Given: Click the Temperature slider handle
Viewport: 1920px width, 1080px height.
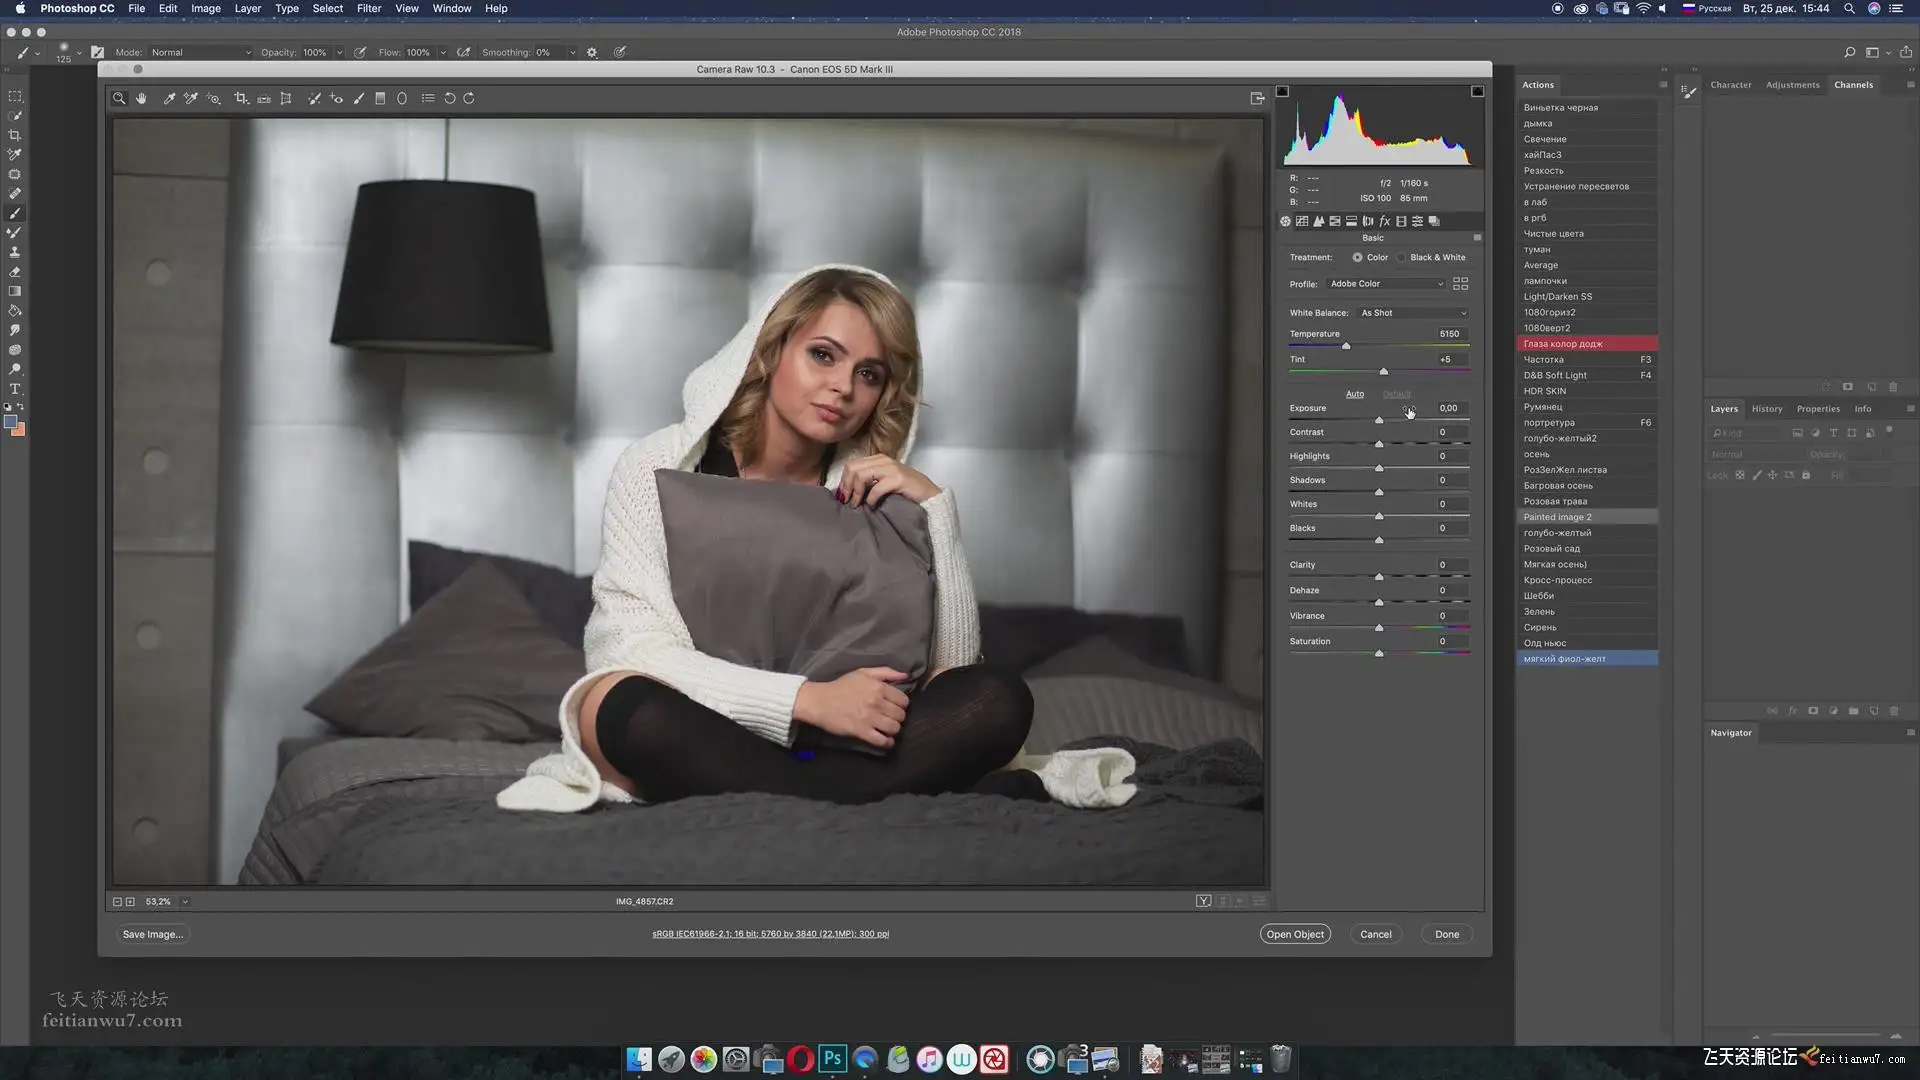Looking at the screenshot, I should (x=1346, y=346).
